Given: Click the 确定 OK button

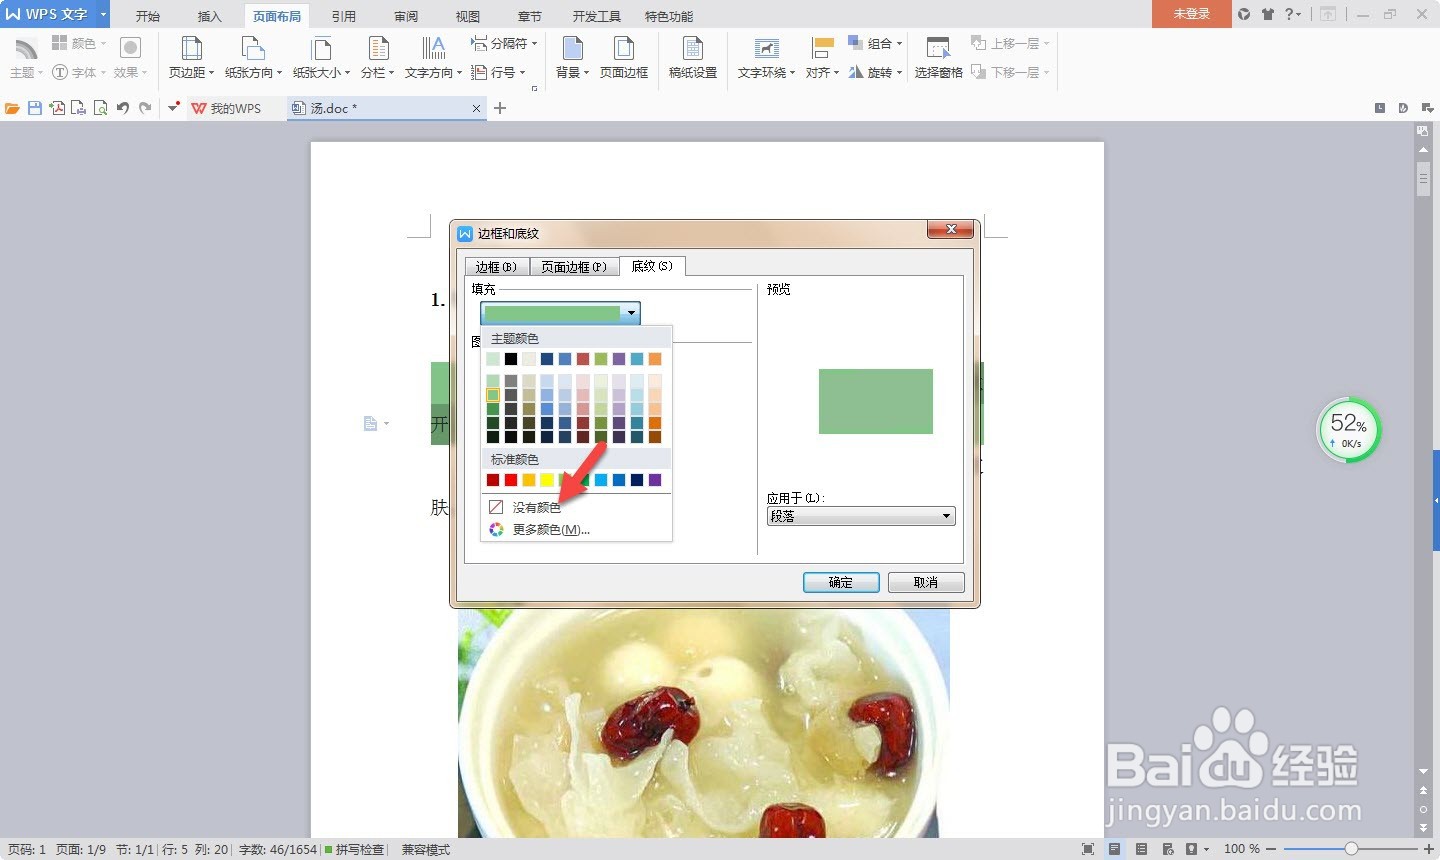Looking at the screenshot, I should point(841,582).
